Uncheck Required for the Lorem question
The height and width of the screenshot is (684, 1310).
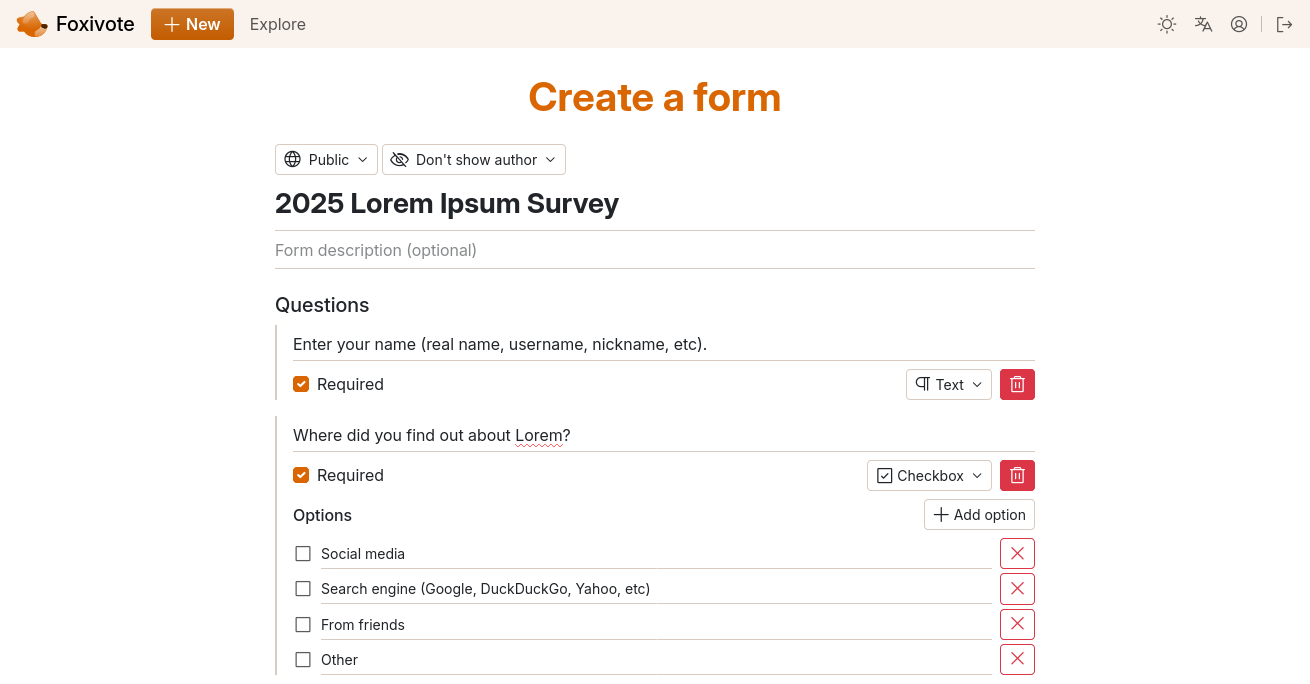[301, 475]
